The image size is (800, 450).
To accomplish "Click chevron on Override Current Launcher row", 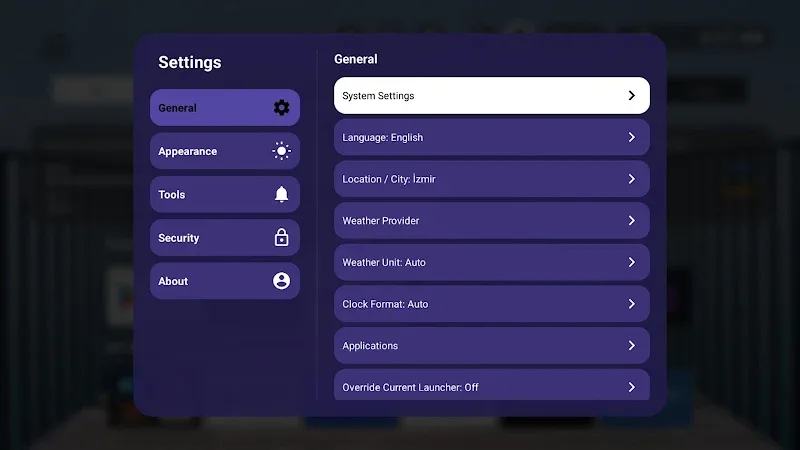I will click(x=632, y=387).
